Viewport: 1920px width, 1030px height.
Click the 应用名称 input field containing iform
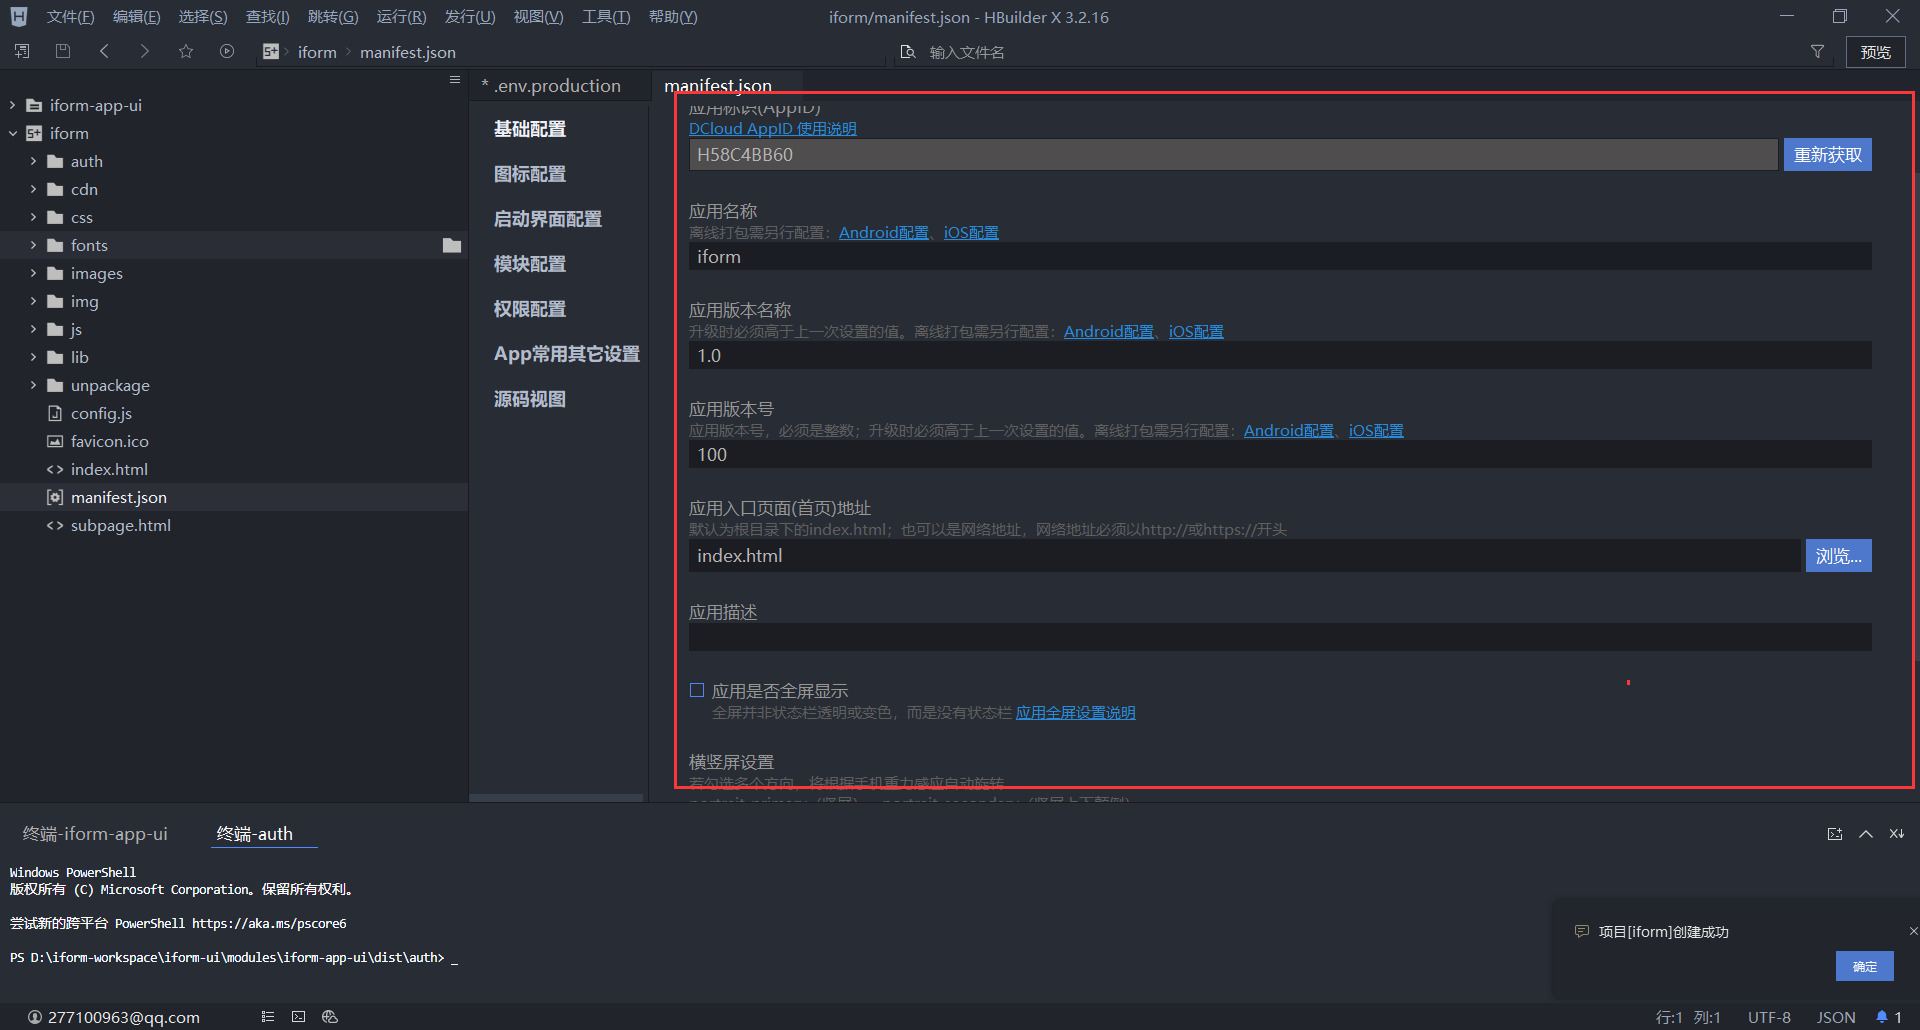click(1279, 257)
